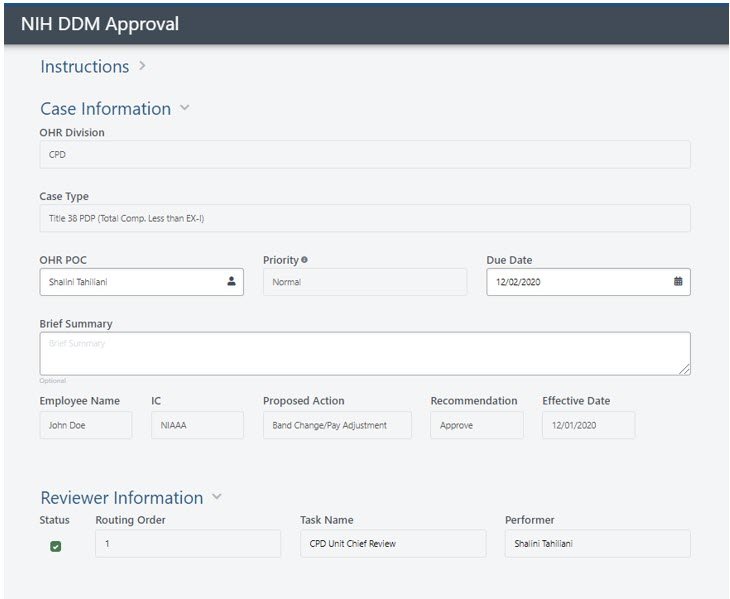Click the person icon in OHR POC field

coord(231,281)
